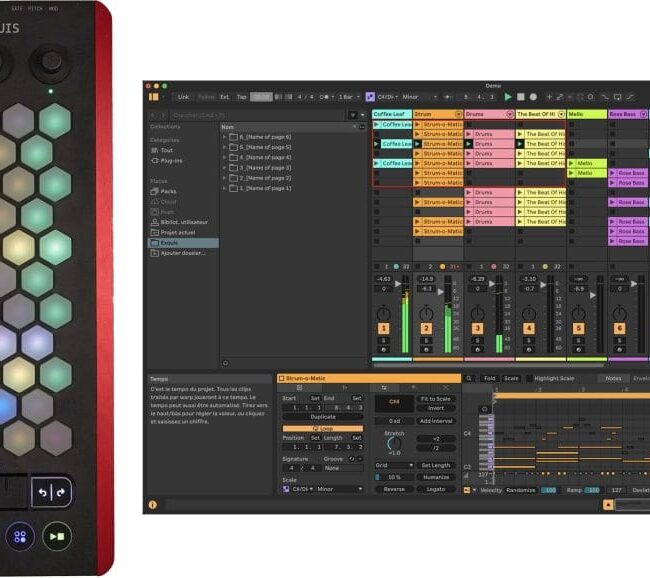Image resolution: width=650 pixels, height=578 pixels.
Task: Open the clip Minor scale dropdown at bottom
Action: [340, 489]
